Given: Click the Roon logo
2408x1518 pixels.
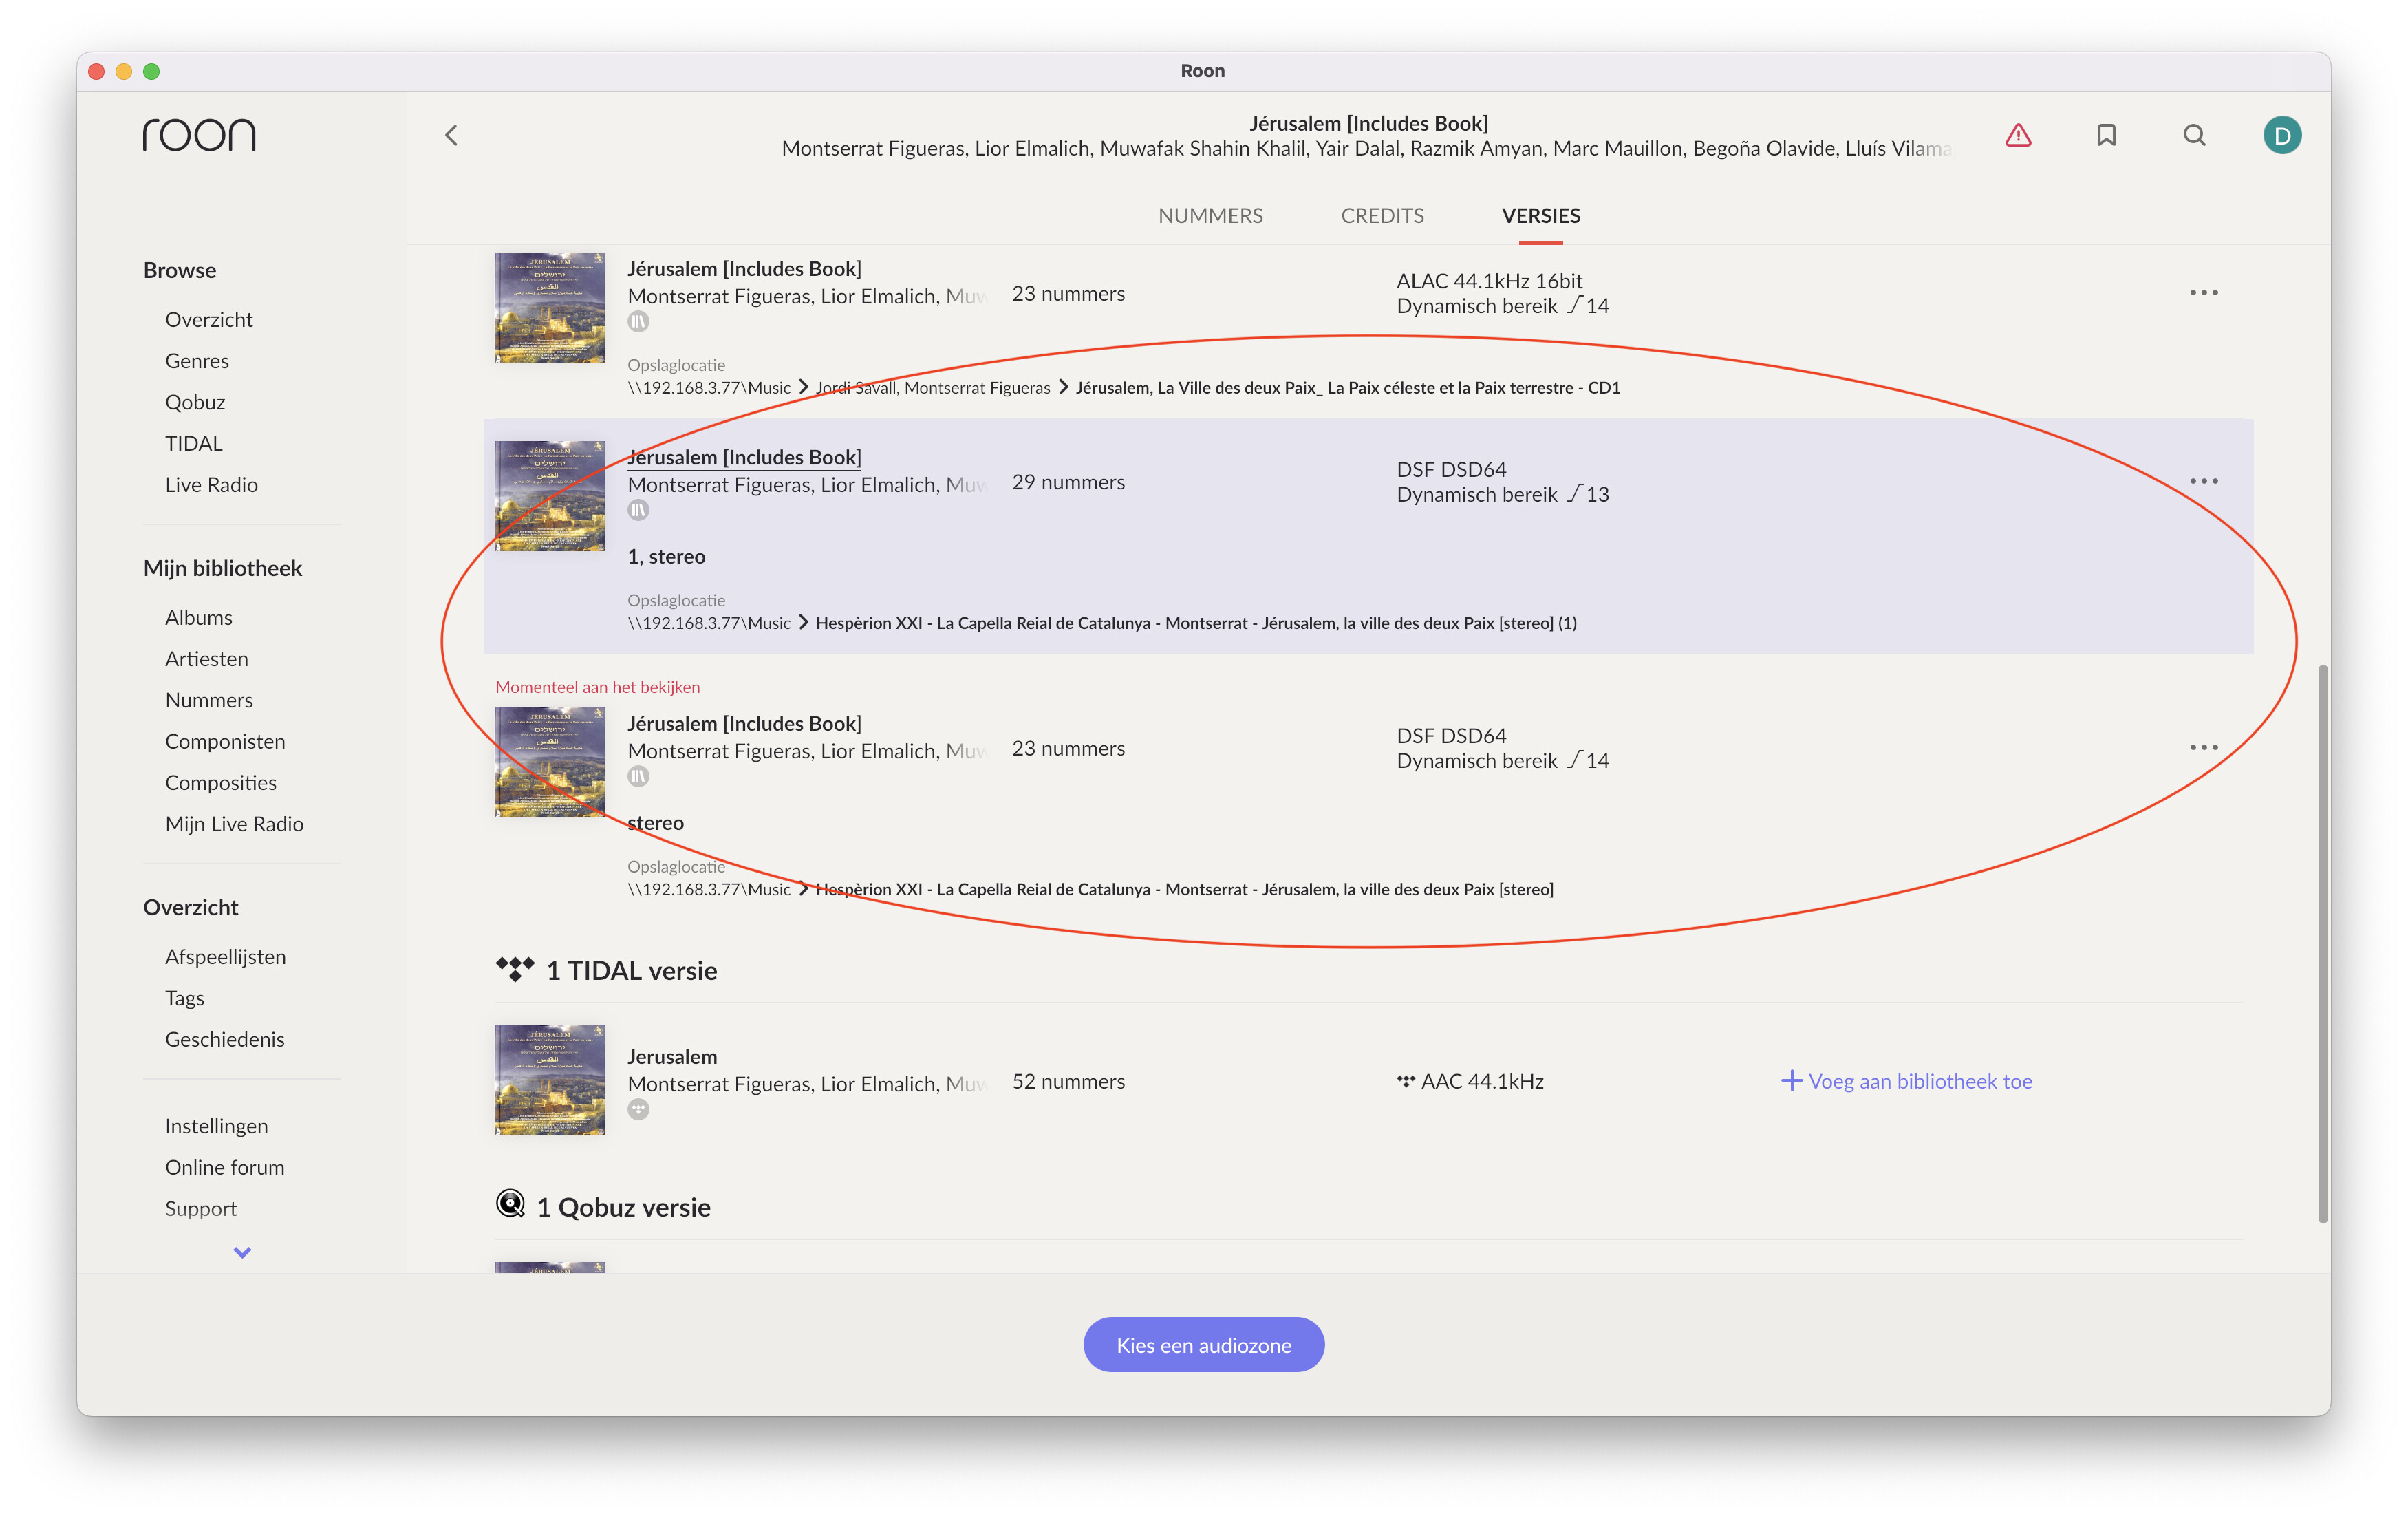Looking at the screenshot, I should (x=199, y=134).
